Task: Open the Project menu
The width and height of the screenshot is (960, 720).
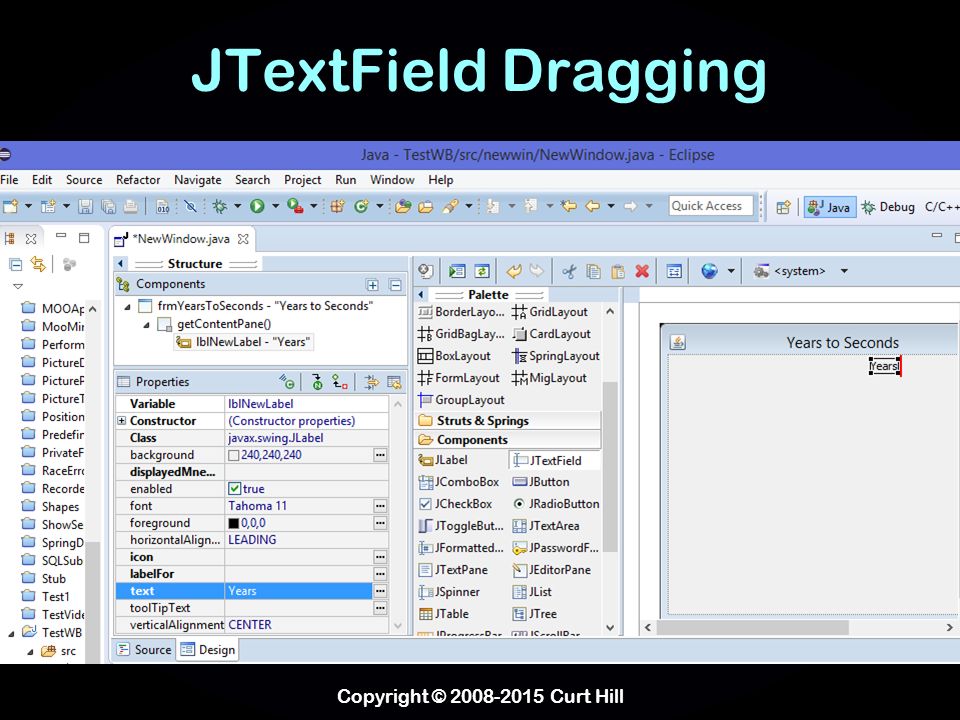Action: pyautogui.click(x=302, y=179)
